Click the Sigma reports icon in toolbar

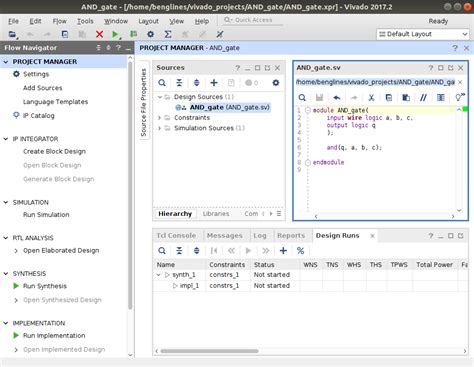coord(168,34)
